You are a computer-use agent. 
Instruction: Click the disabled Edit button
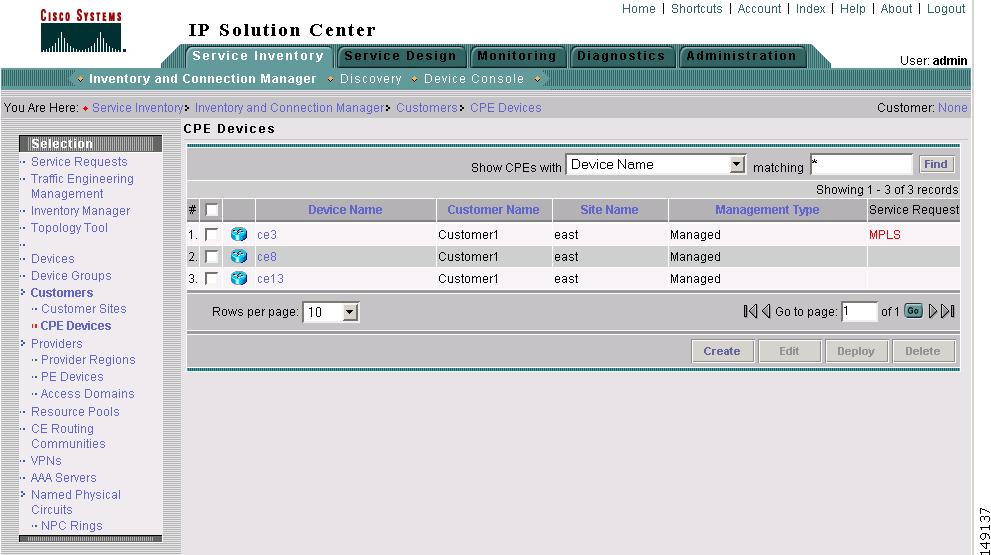[789, 351]
